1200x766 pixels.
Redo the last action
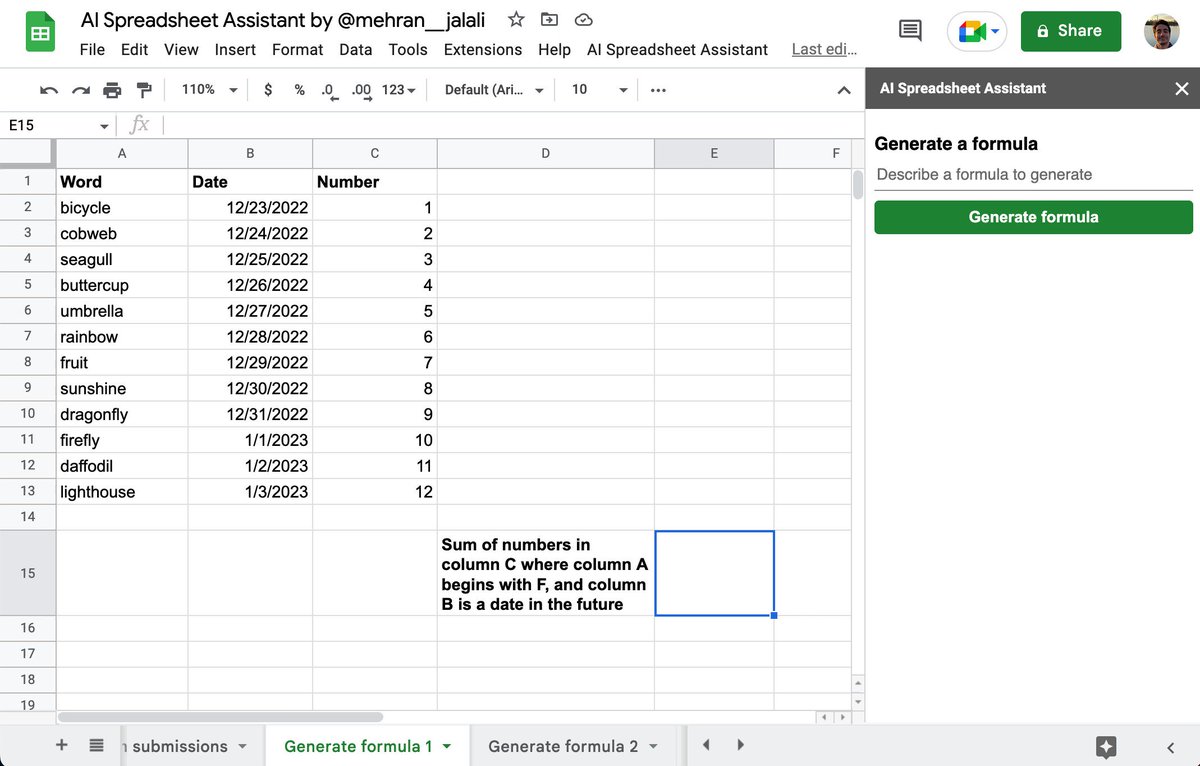pyautogui.click(x=80, y=90)
